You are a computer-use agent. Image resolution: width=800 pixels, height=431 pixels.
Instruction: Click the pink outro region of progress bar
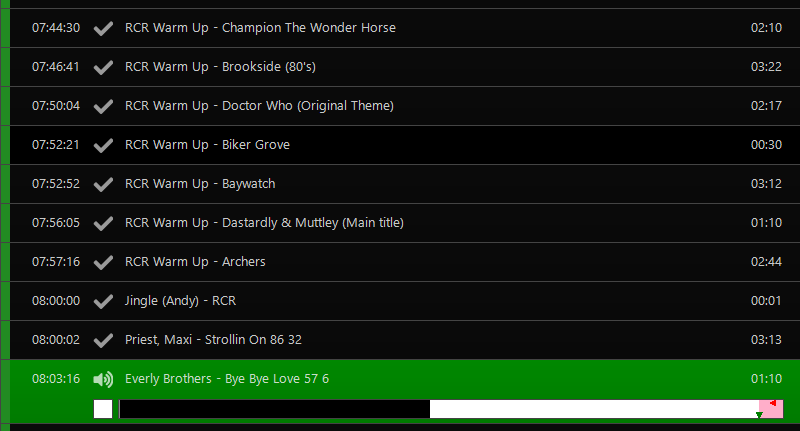tap(771, 409)
